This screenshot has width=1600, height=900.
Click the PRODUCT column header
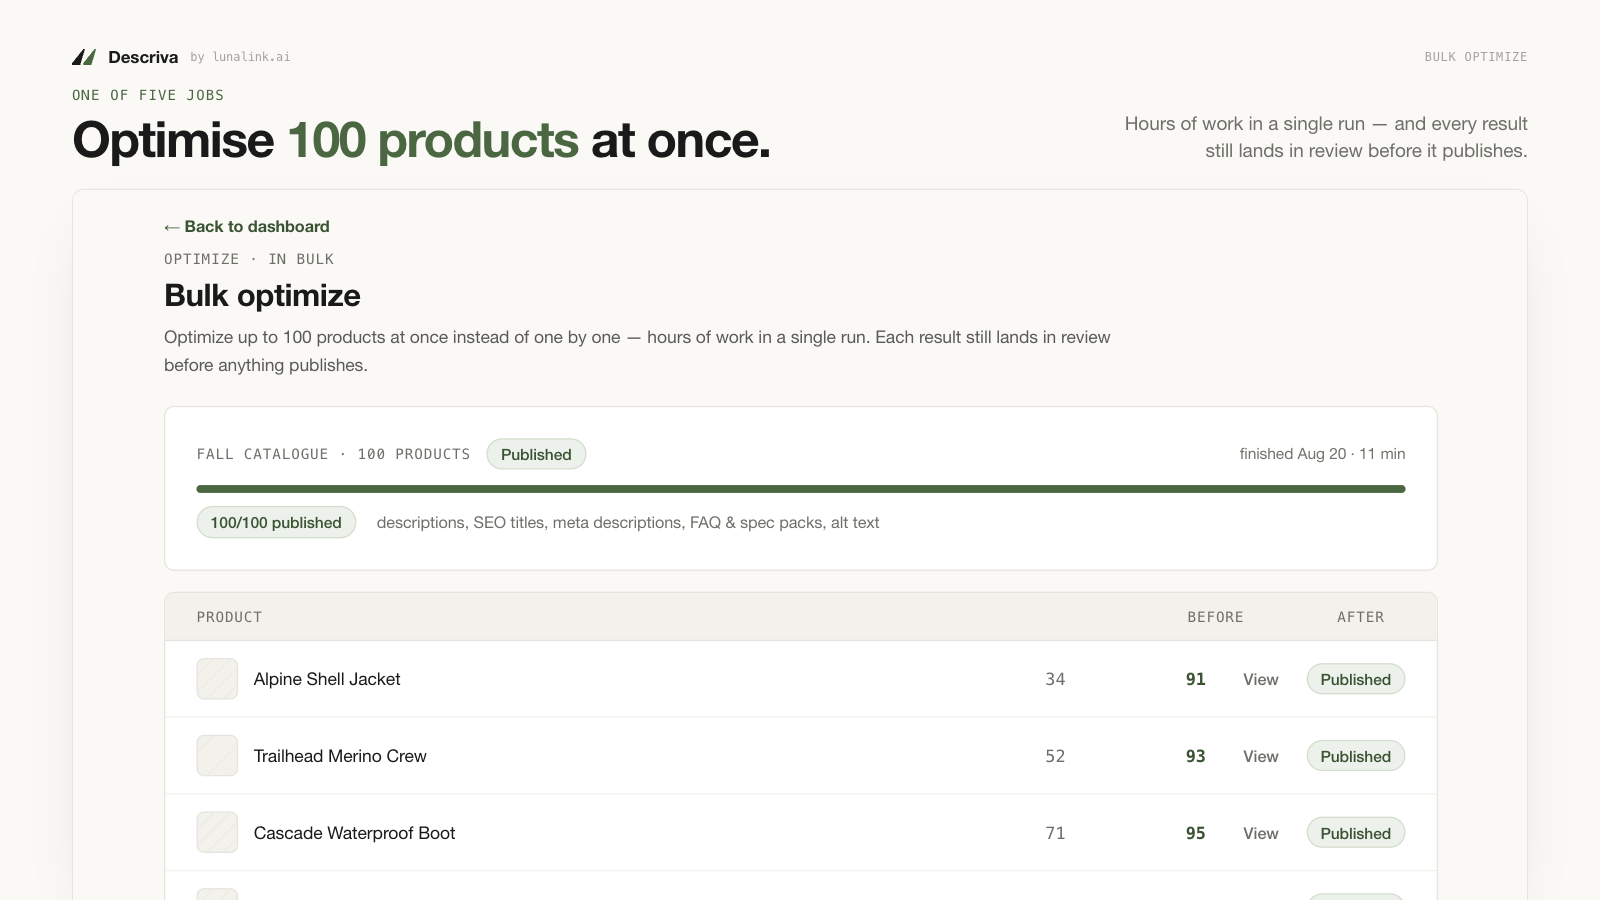(x=229, y=617)
